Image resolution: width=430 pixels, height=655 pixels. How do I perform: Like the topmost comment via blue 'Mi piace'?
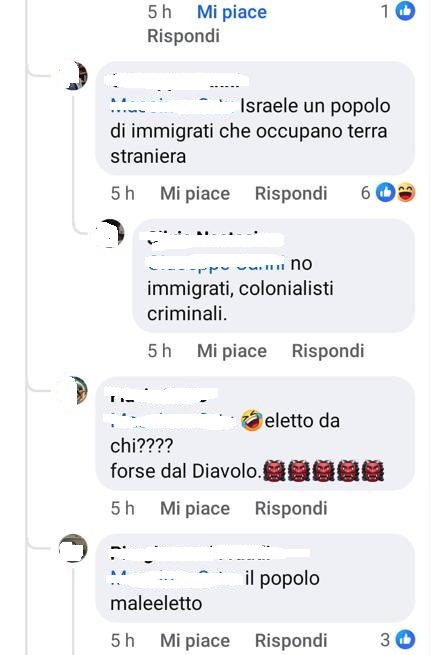[232, 12]
